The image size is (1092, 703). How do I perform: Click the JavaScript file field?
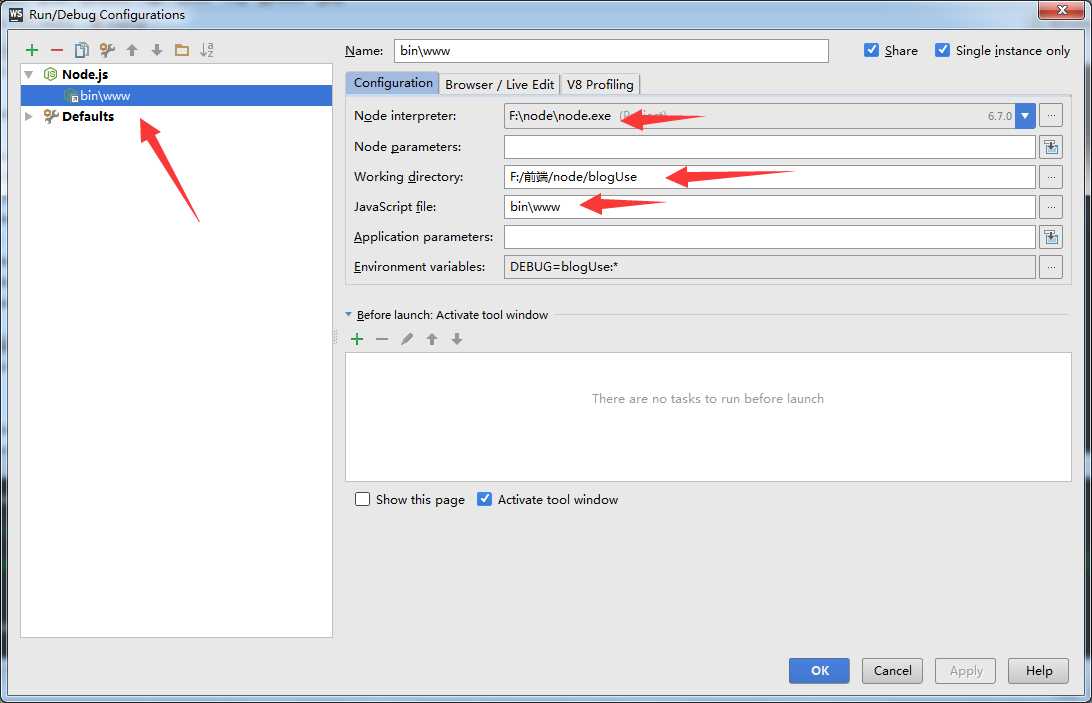point(770,207)
